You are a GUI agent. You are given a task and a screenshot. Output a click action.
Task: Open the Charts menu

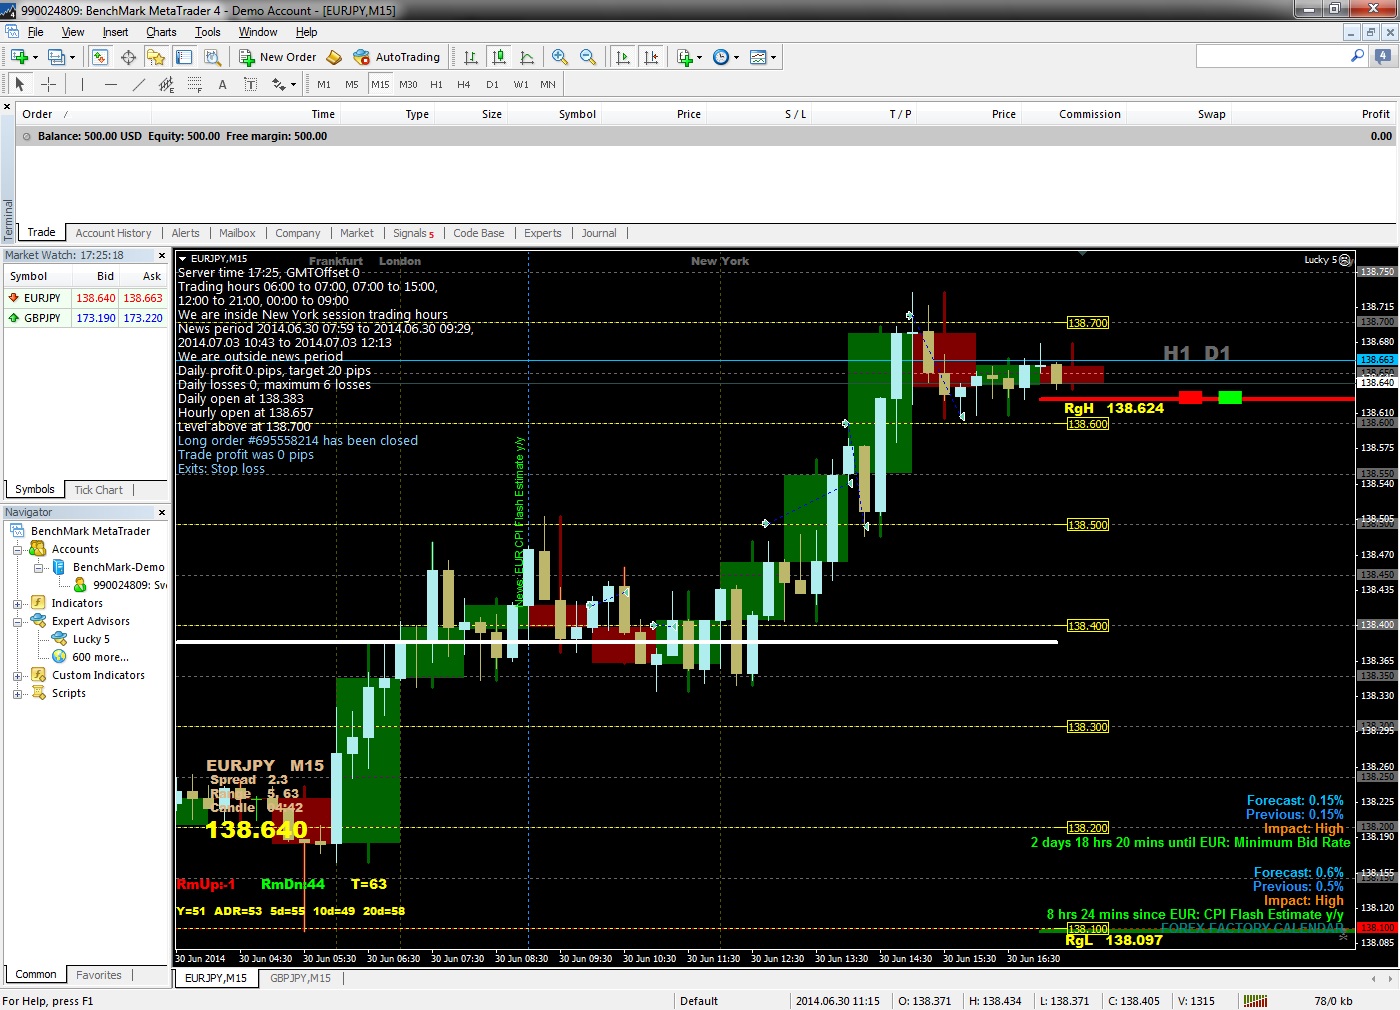161,32
